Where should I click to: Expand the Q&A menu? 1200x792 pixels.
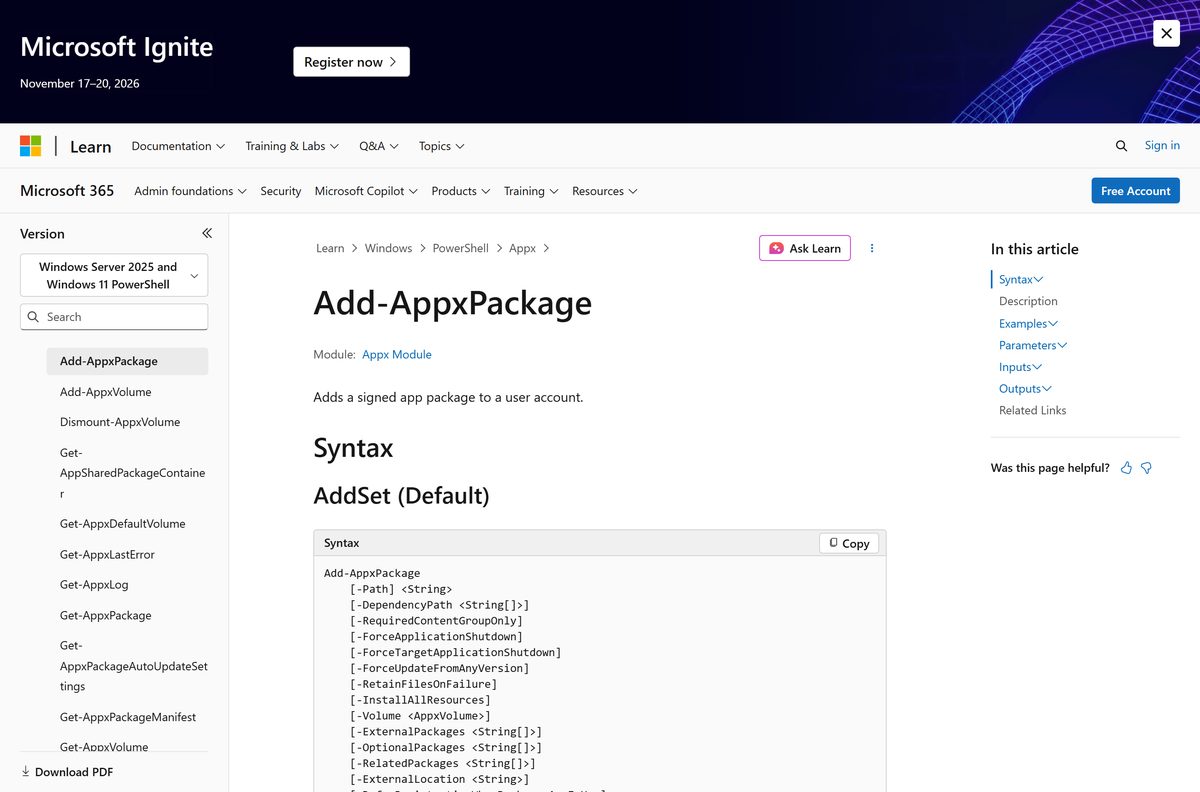pyautogui.click(x=379, y=146)
